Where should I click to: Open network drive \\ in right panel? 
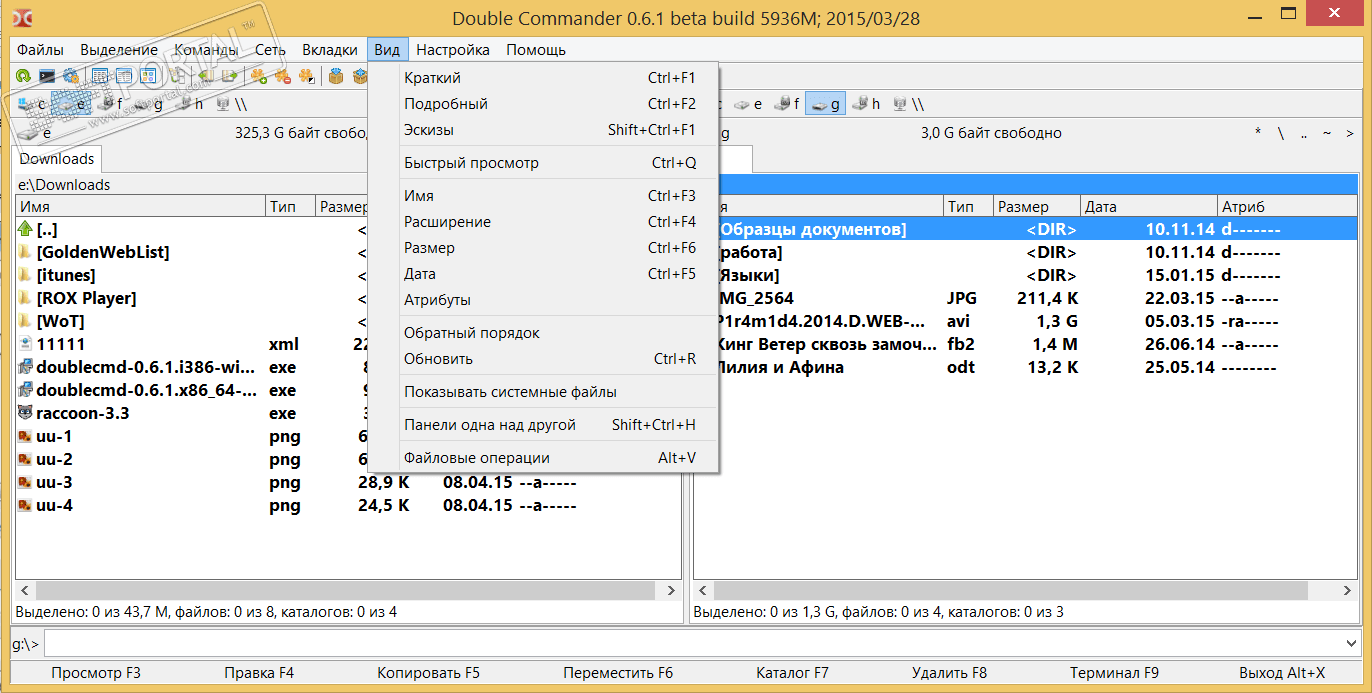(x=907, y=103)
